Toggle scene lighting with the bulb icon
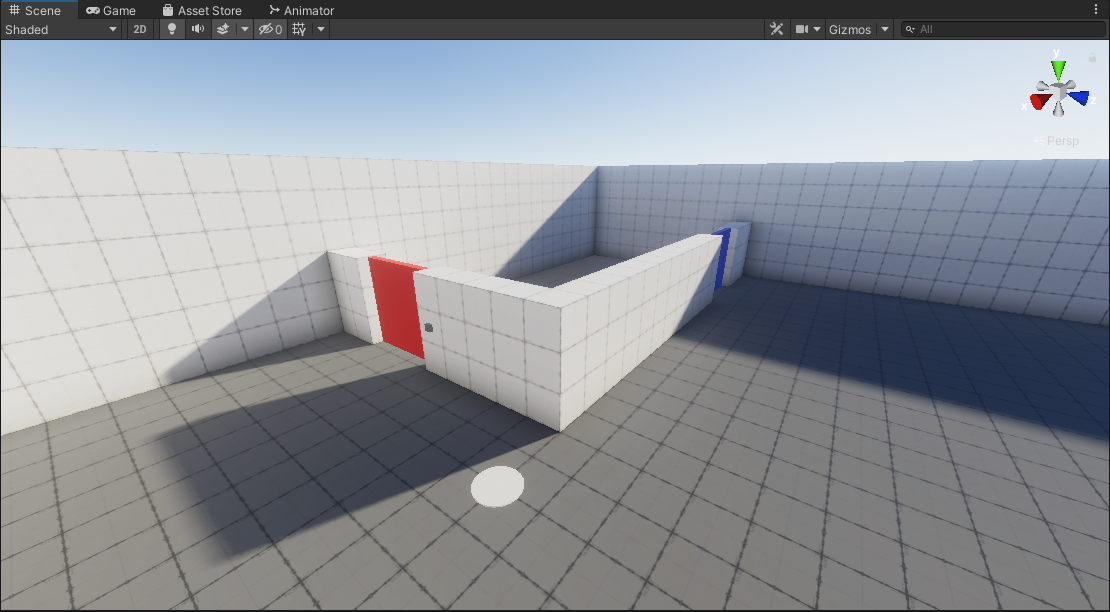This screenshot has width=1110, height=612. click(x=171, y=29)
